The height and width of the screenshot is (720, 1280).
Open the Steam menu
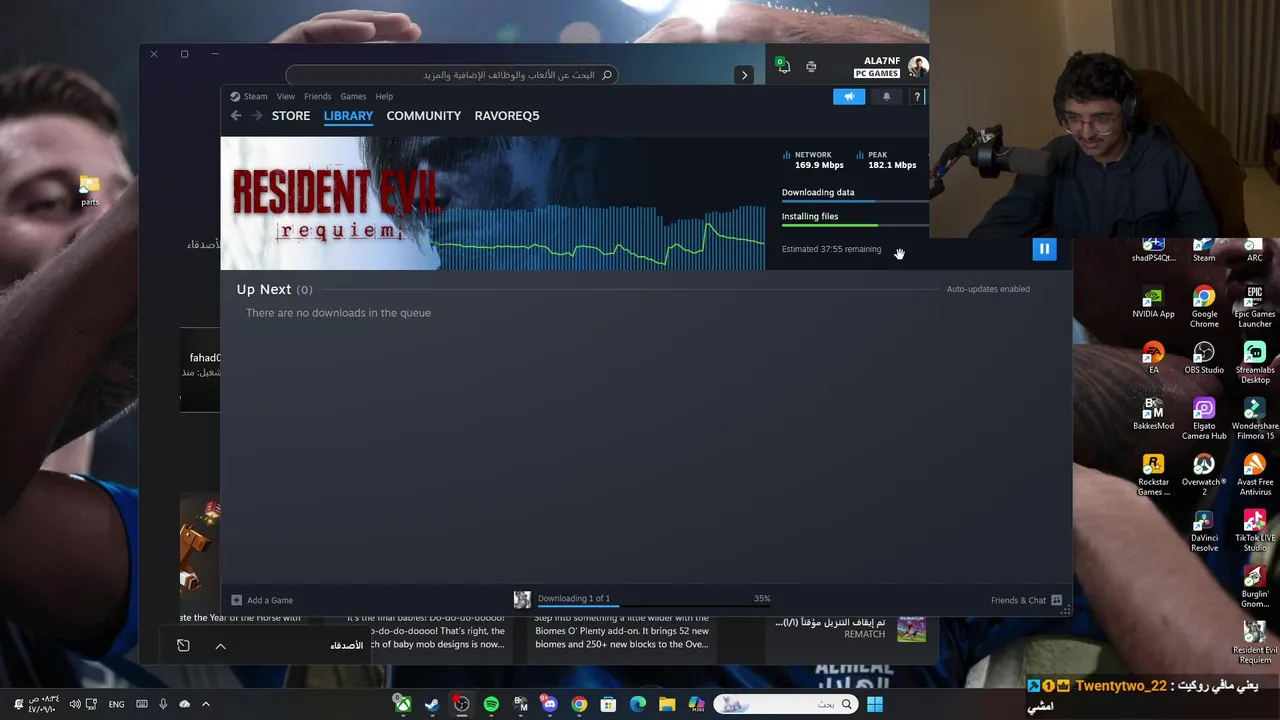pyautogui.click(x=249, y=97)
